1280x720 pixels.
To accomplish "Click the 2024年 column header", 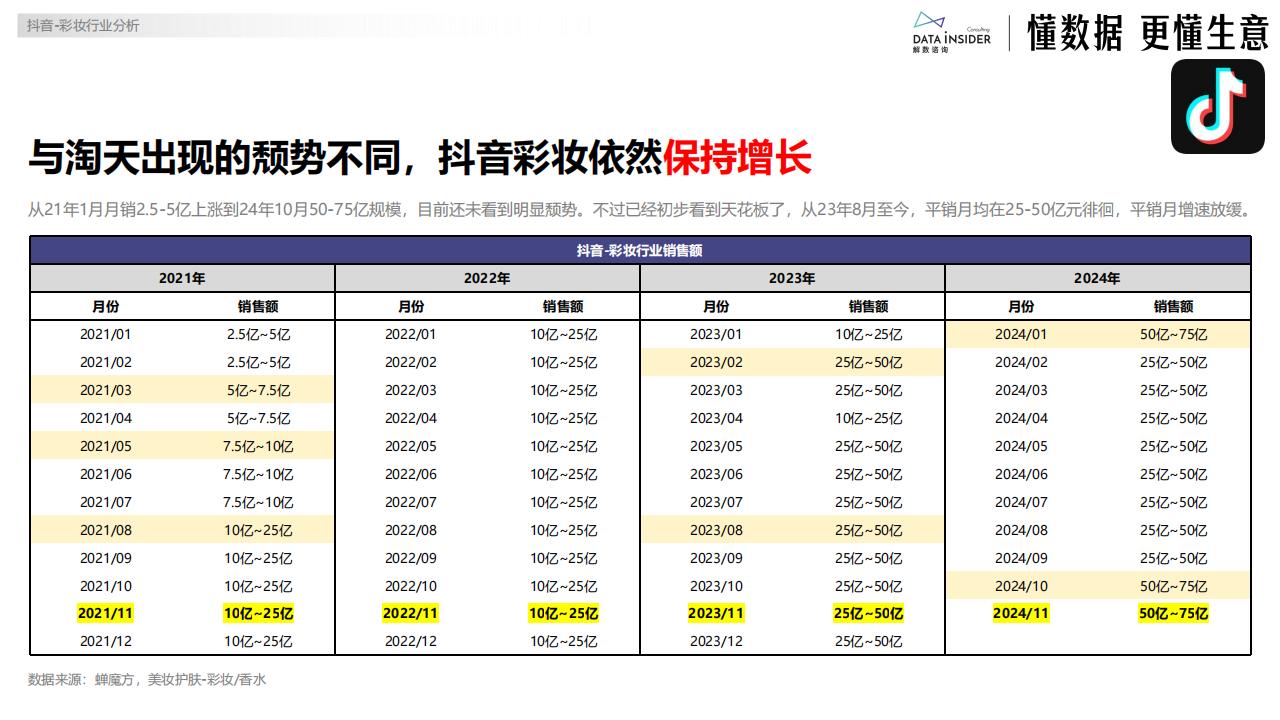I will (x=1097, y=278).
